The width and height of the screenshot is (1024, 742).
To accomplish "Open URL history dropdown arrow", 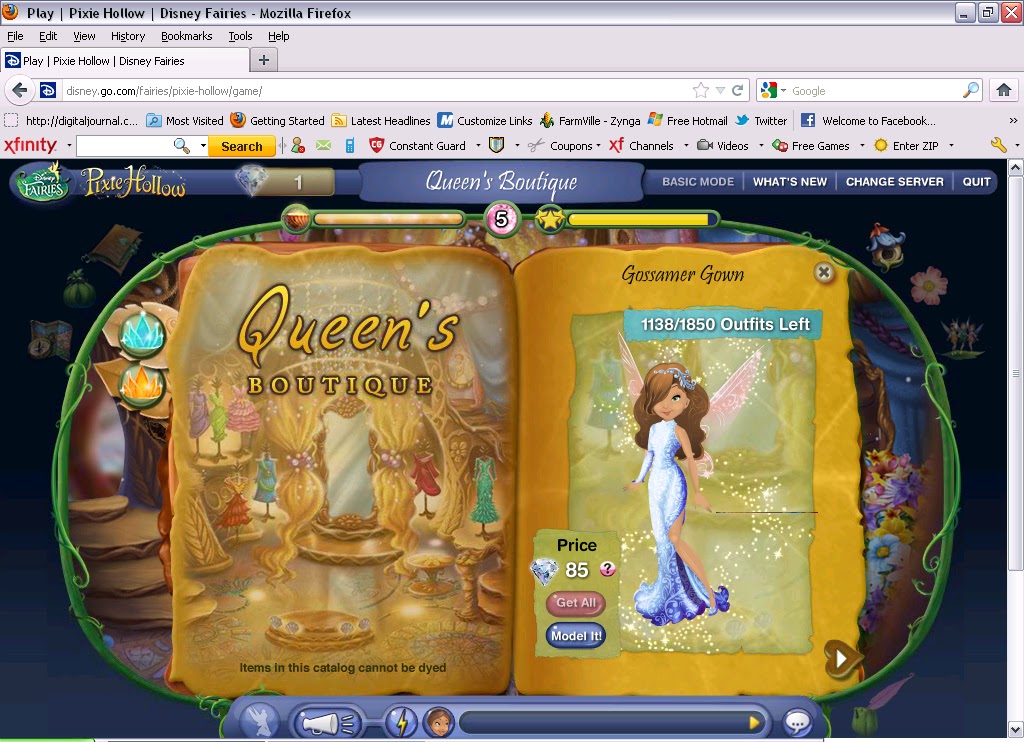I will click(x=720, y=91).
